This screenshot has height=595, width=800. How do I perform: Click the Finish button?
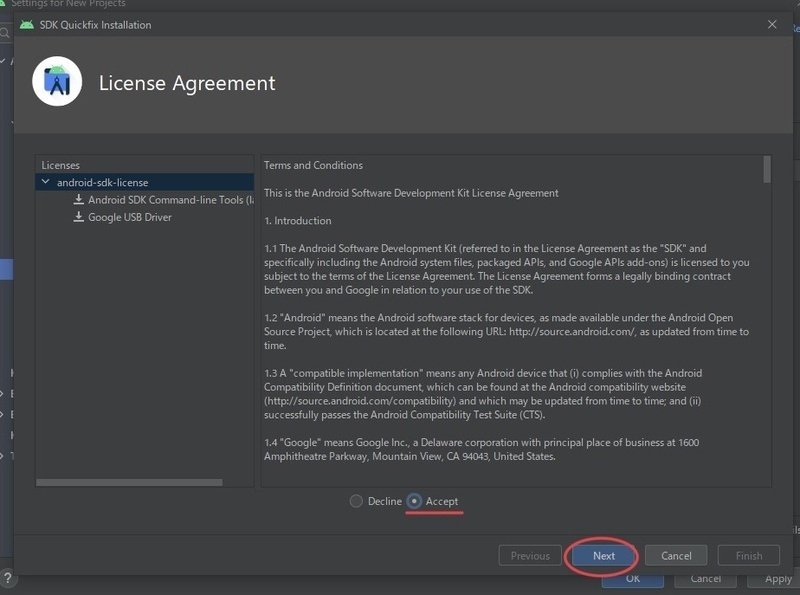tap(748, 556)
